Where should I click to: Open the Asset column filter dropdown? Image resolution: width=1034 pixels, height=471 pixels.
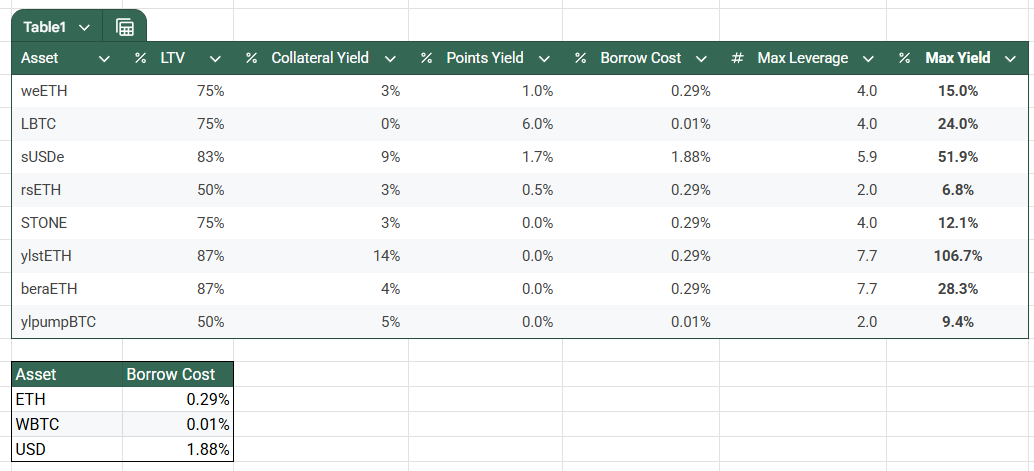click(104, 59)
